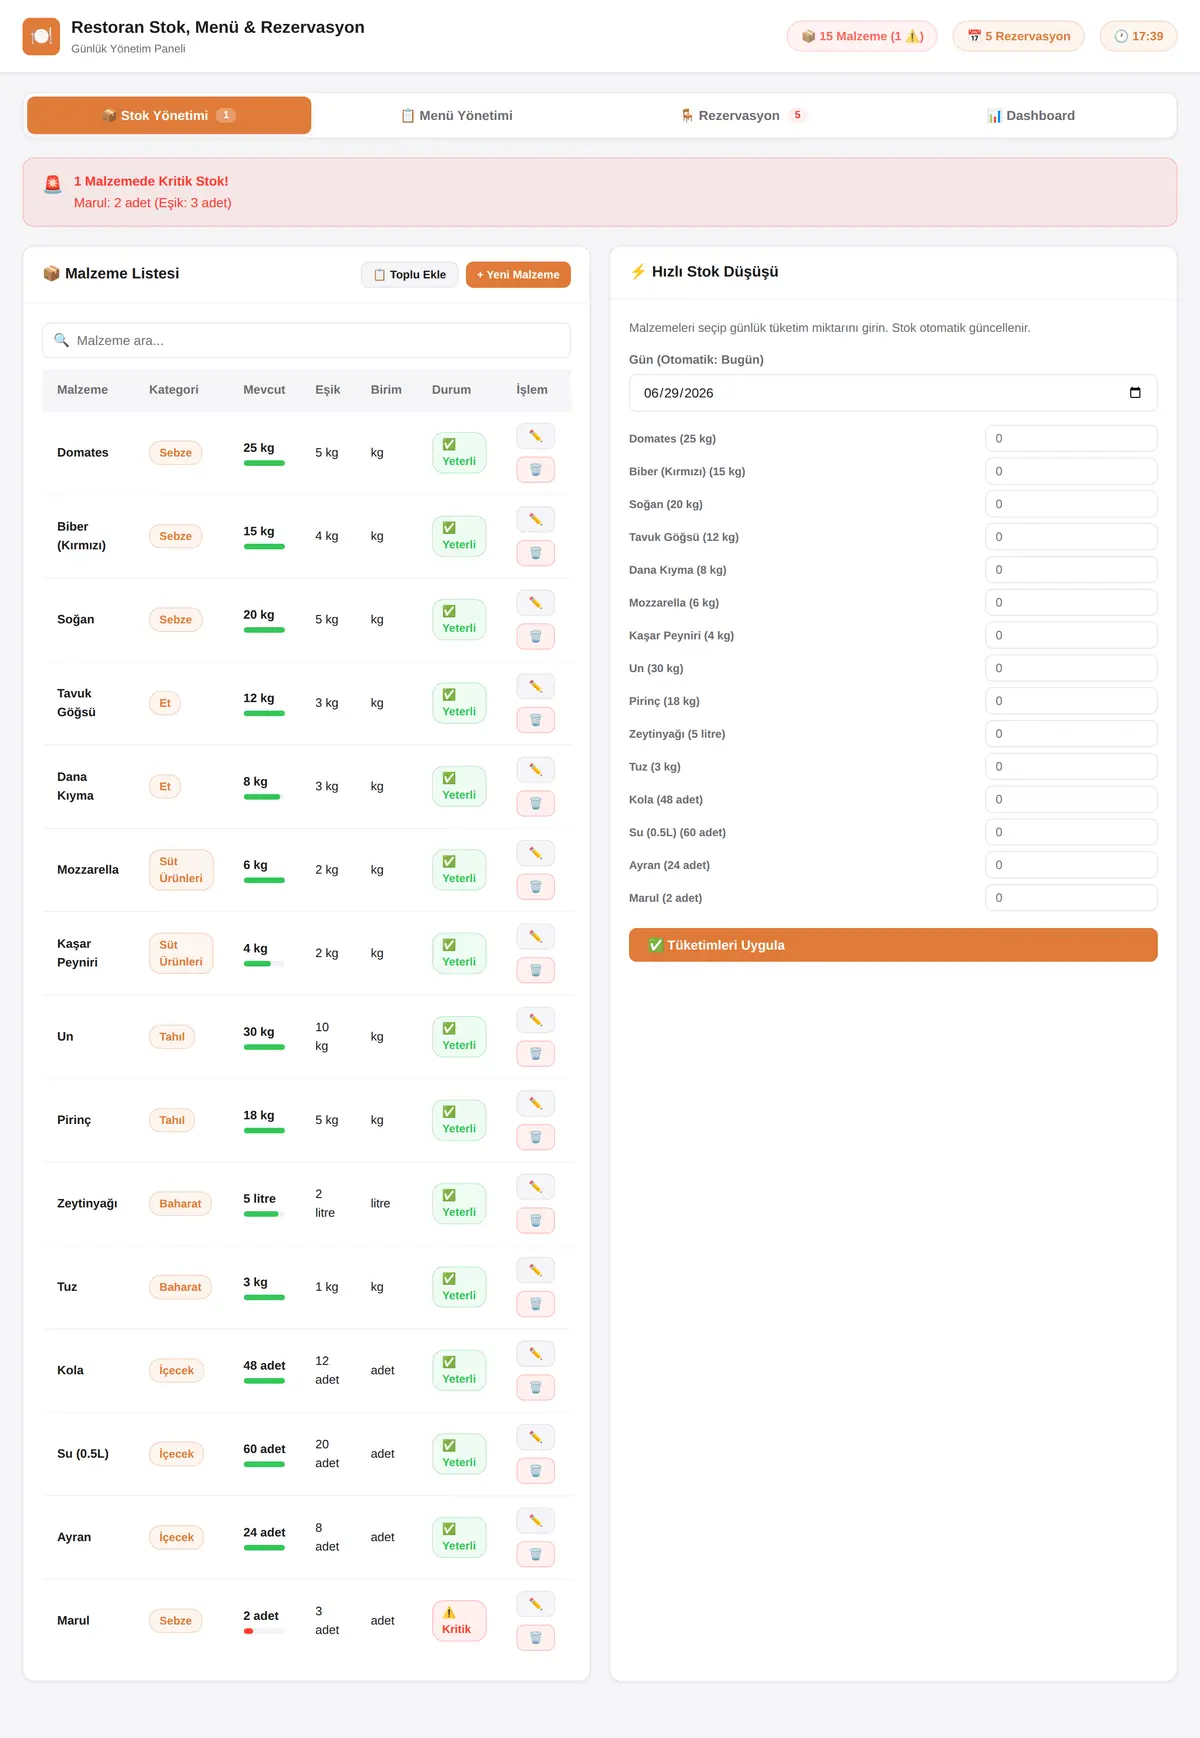The image size is (1200, 1738).
Task: Click the 5 Rezervasyon header badge
Action: tap(1018, 36)
